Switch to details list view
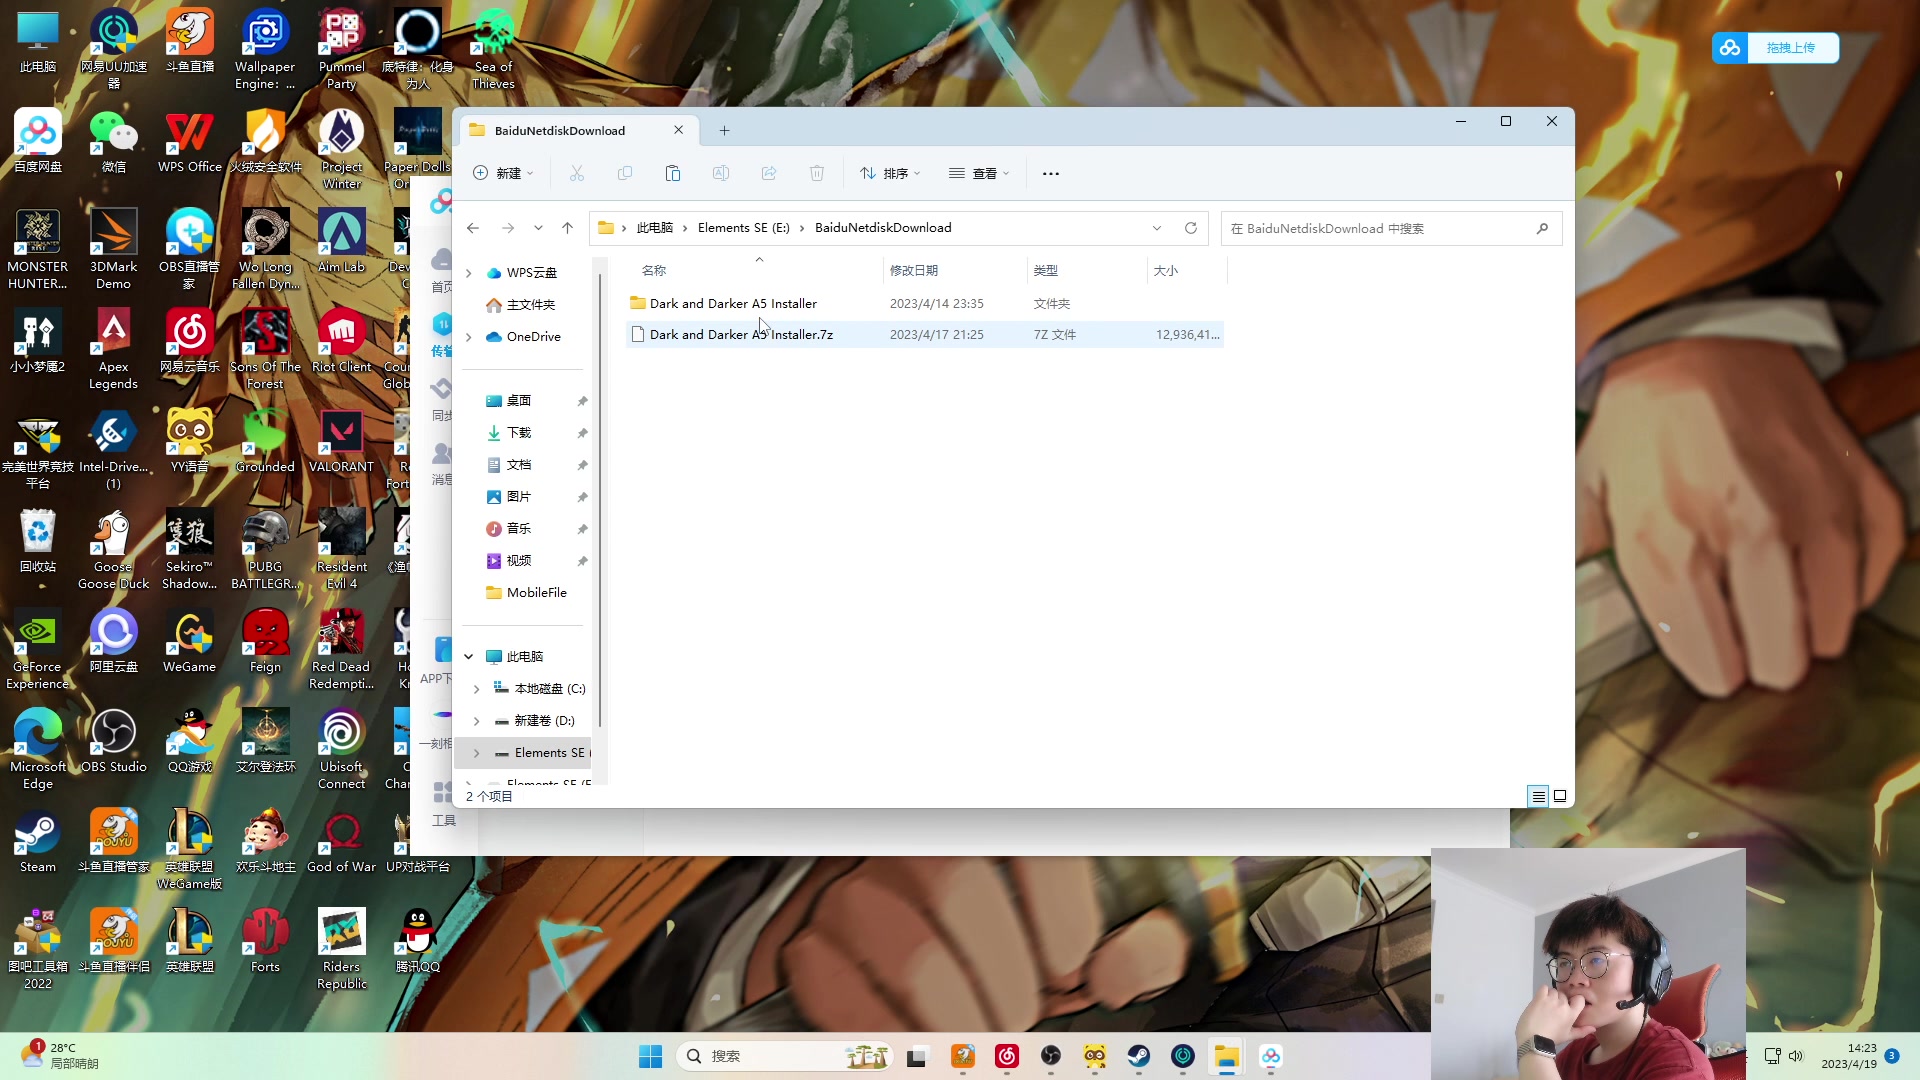This screenshot has height=1080, width=1920. point(1538,796)
